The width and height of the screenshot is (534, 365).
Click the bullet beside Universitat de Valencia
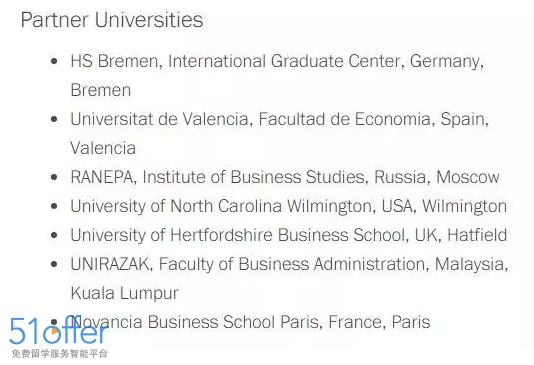pos(54,119)
